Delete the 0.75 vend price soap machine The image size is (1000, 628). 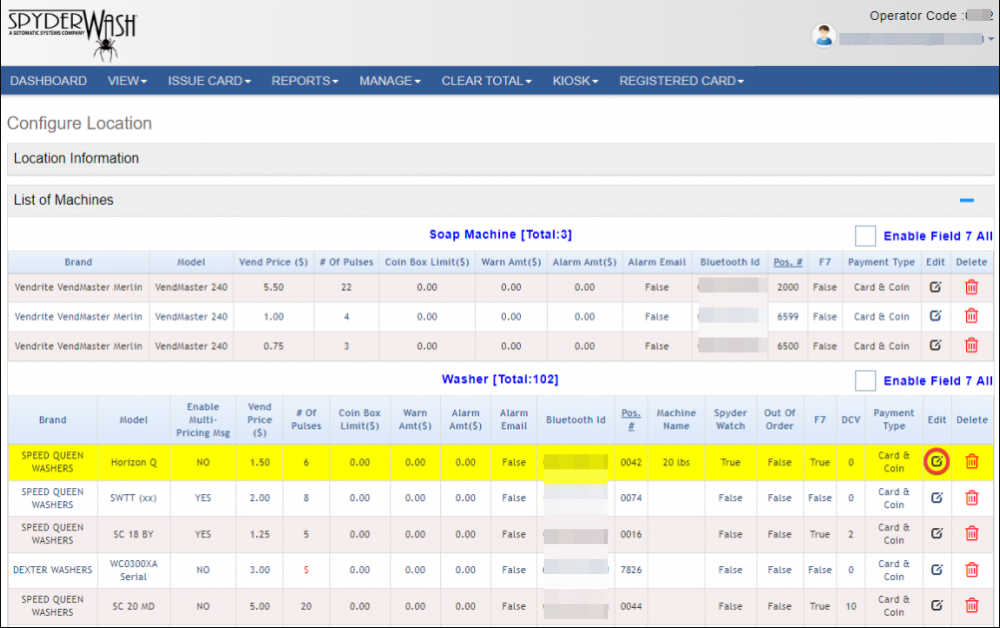pos(971,345)
